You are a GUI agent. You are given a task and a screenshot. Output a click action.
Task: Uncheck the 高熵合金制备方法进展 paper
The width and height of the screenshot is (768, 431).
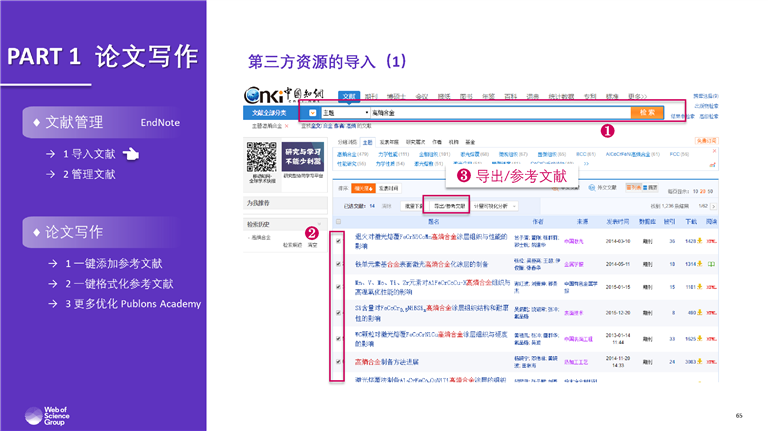pos(338,362)
